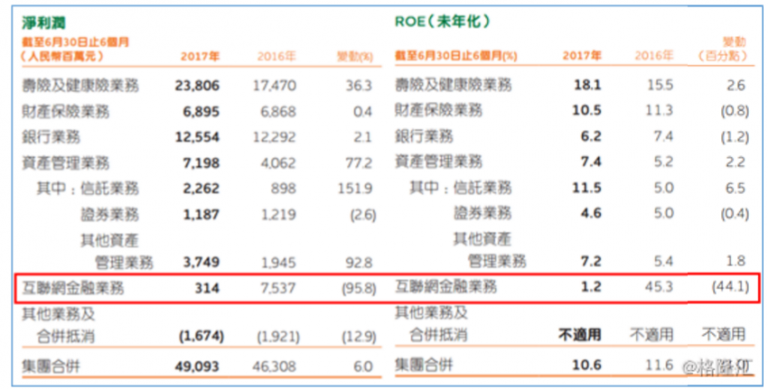The width and height of the screenshot is (768, 389).
Task: Click the highlighted 互聯網金融業務 net profit label
Action: coord(73,288)
